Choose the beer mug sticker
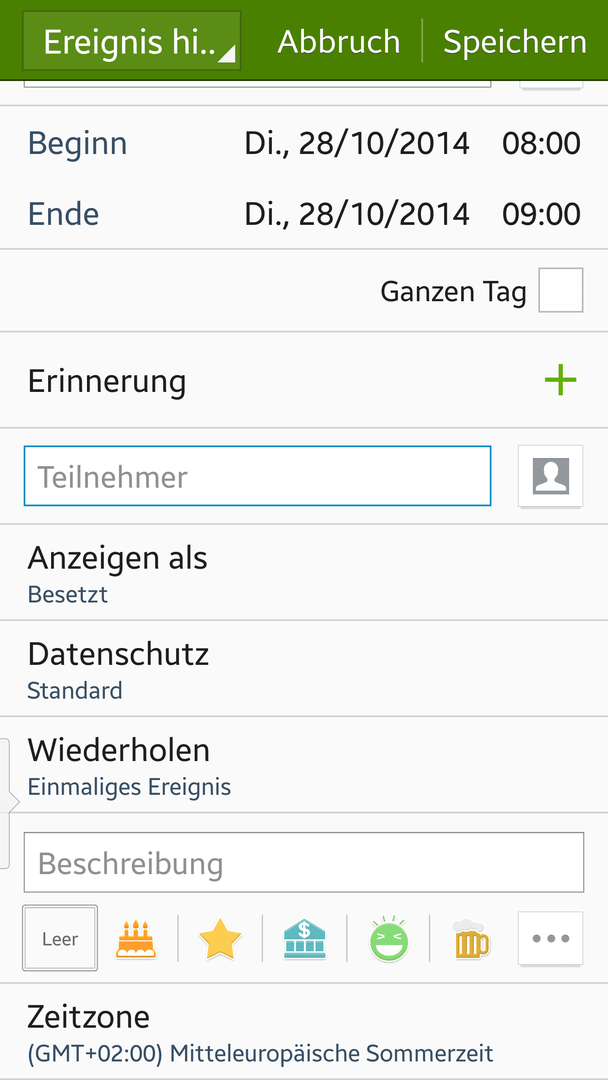Viewport: 608px width, 1080px height. pyautogui.click(x=472, y=939)
